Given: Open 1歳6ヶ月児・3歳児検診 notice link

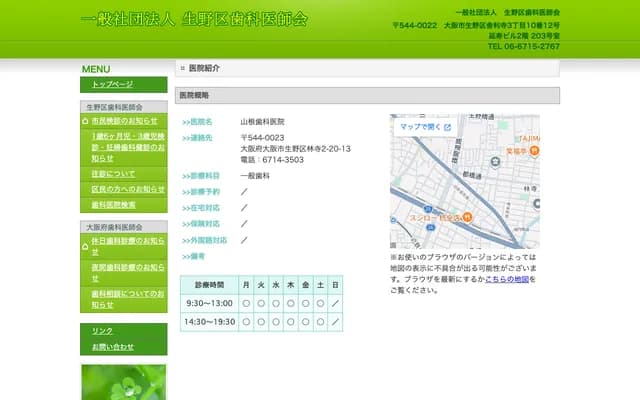Looking at the screenshot, I should [x=126, y=146].
